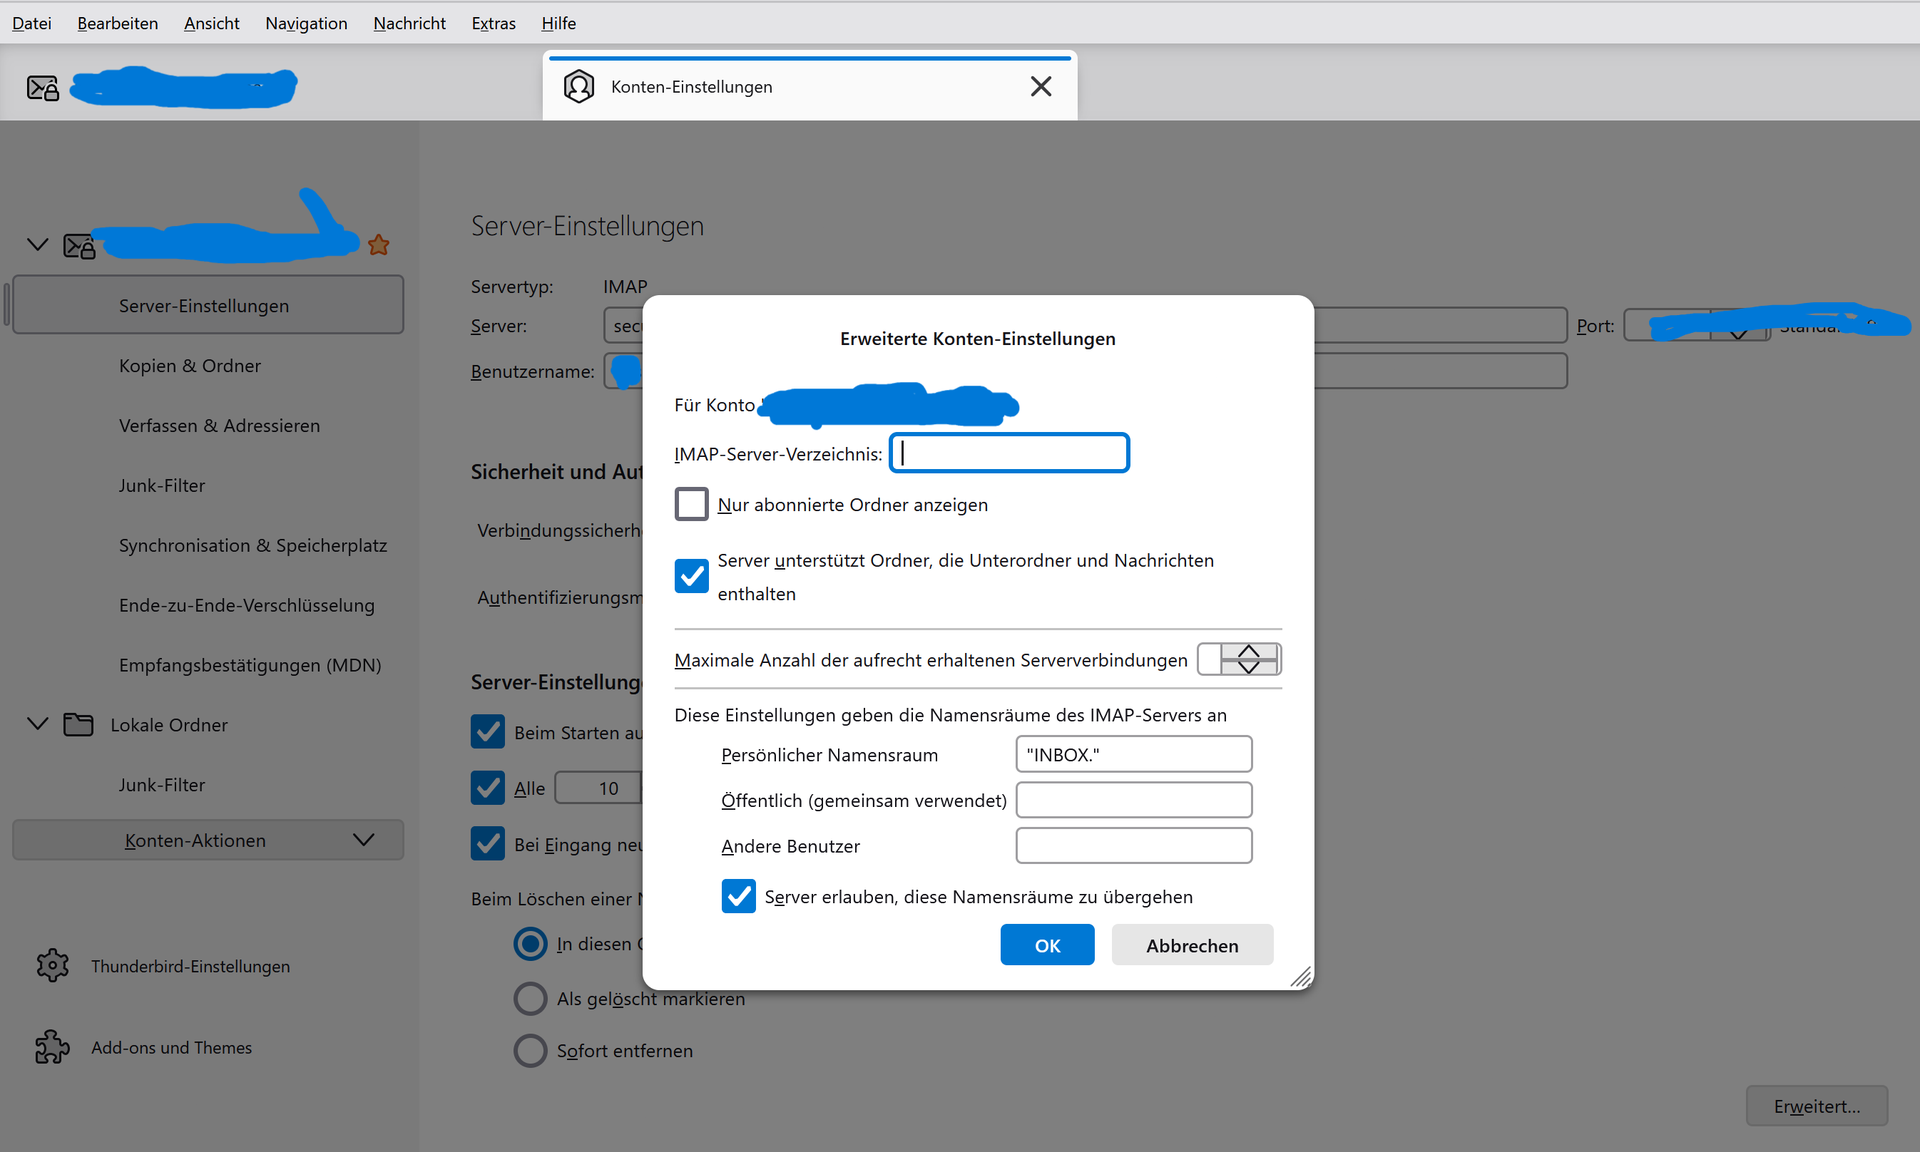
Task: Toggle Server erlauben Namensräume zu übergehen
Action: click(x=738, y=896)
